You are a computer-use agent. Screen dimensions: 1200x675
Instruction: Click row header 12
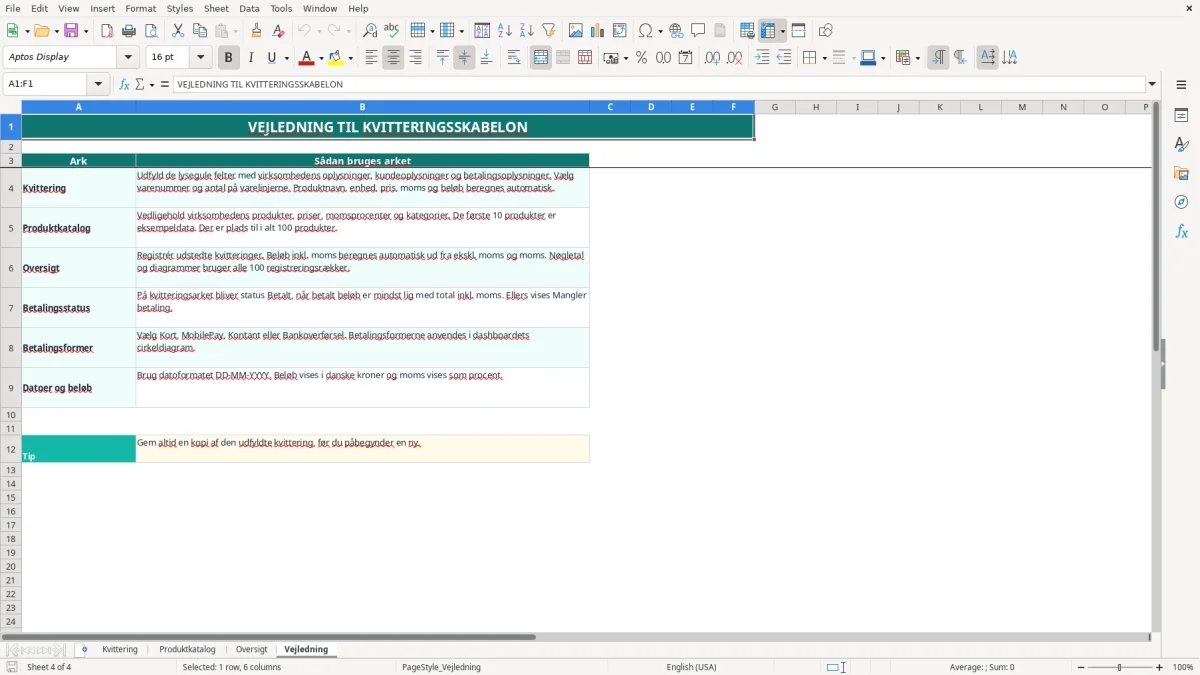point(11,449)
